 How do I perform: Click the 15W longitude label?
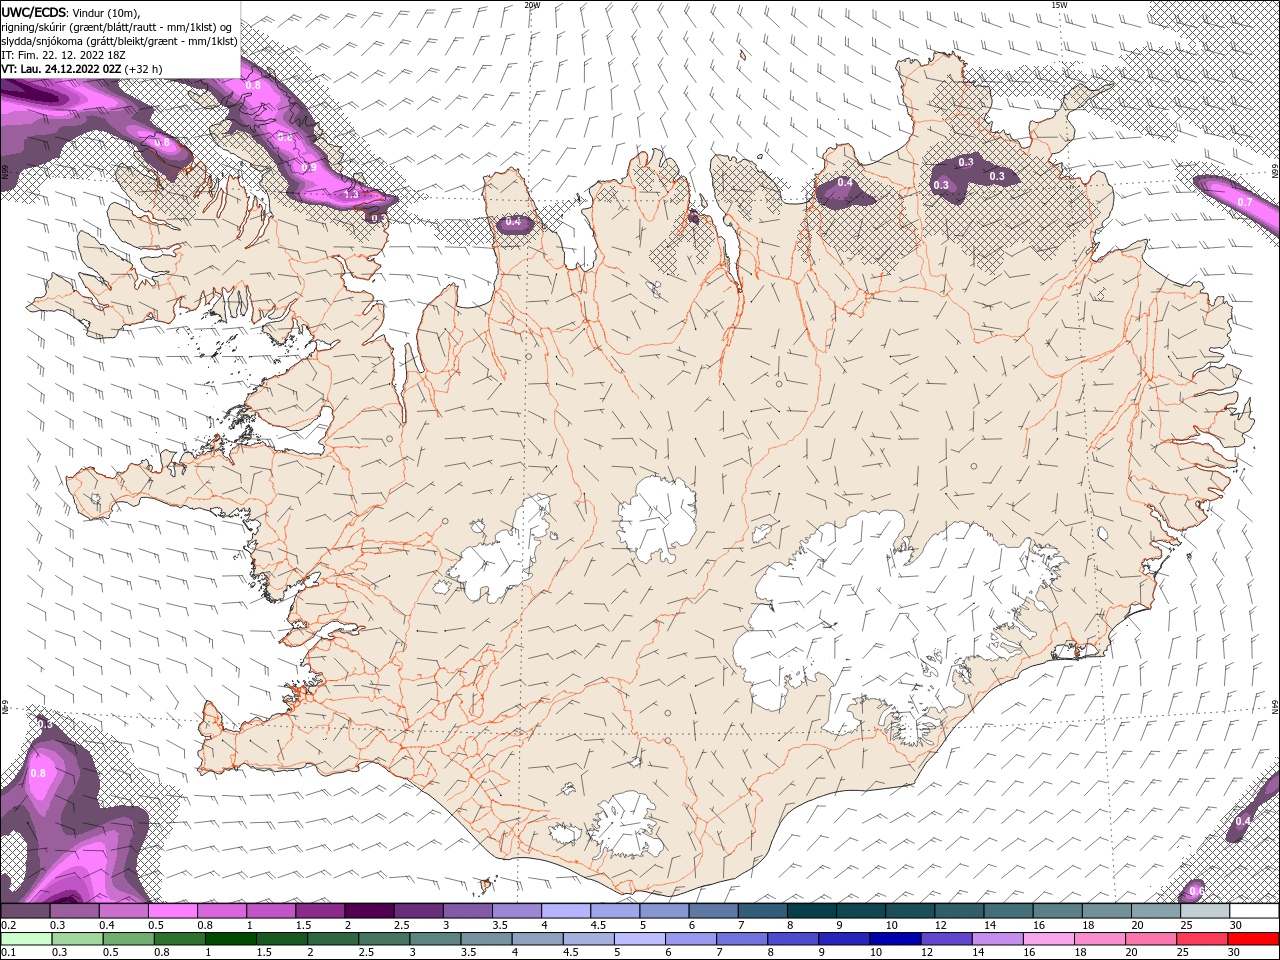click(1059, 5)
